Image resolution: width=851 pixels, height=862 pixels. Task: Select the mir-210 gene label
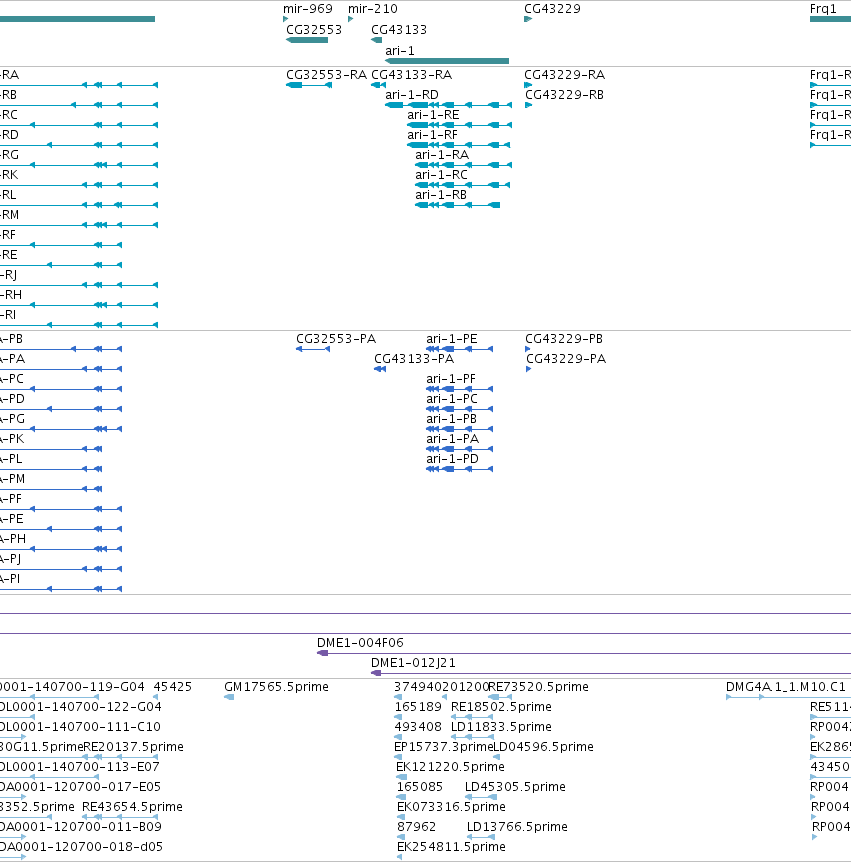pos(372,9)
